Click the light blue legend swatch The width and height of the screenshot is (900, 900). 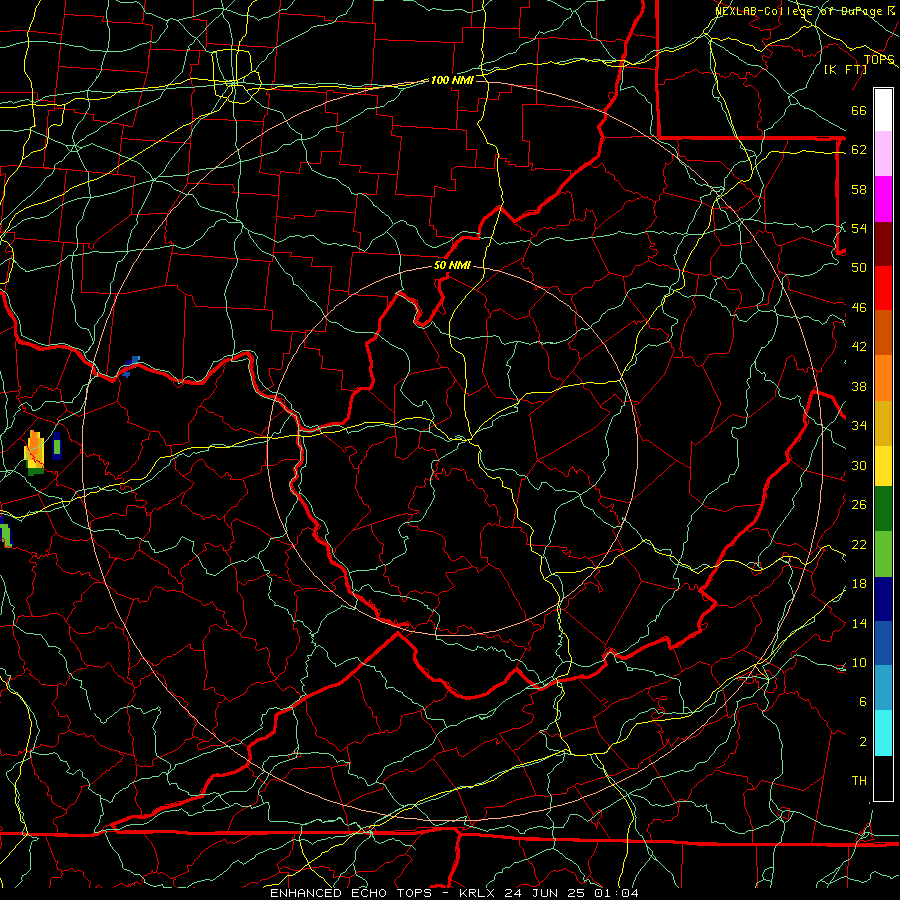(x=883, y=688)
